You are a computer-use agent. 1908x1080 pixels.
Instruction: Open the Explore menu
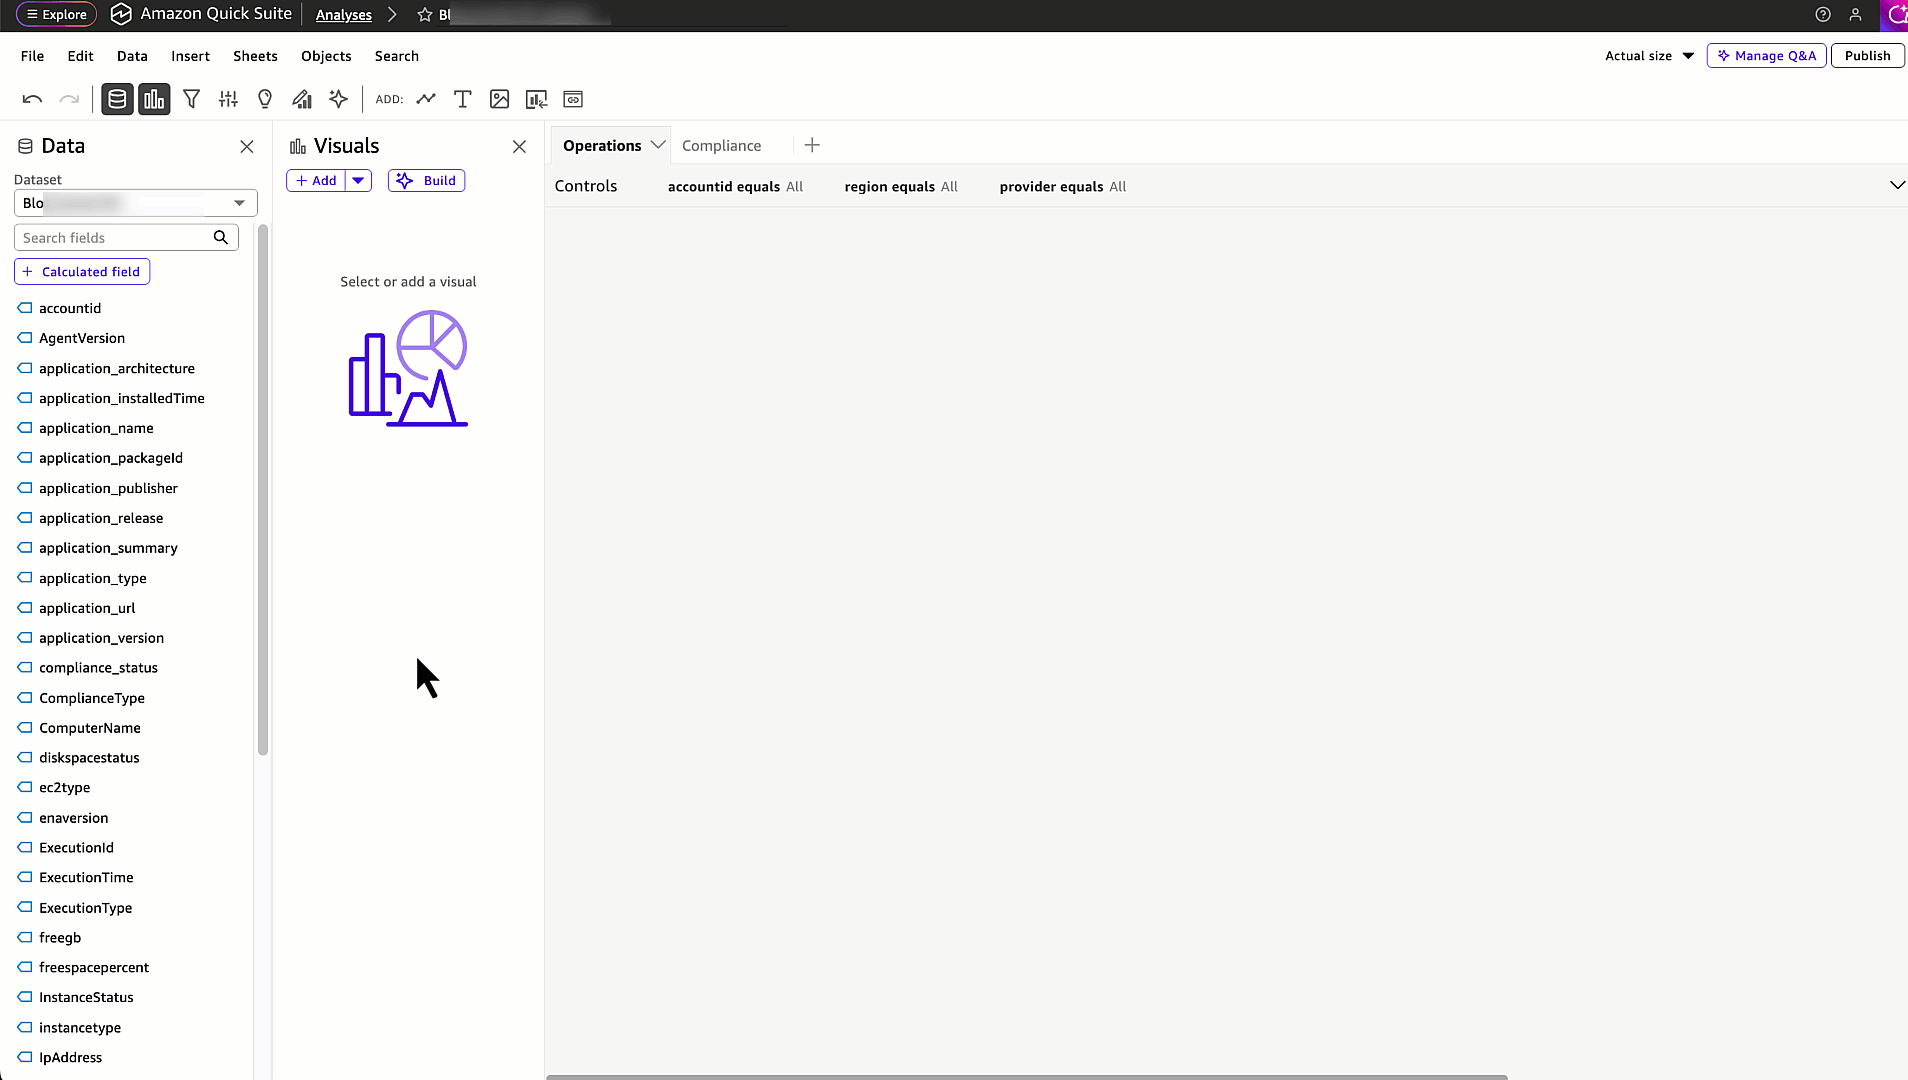point(56,14)
